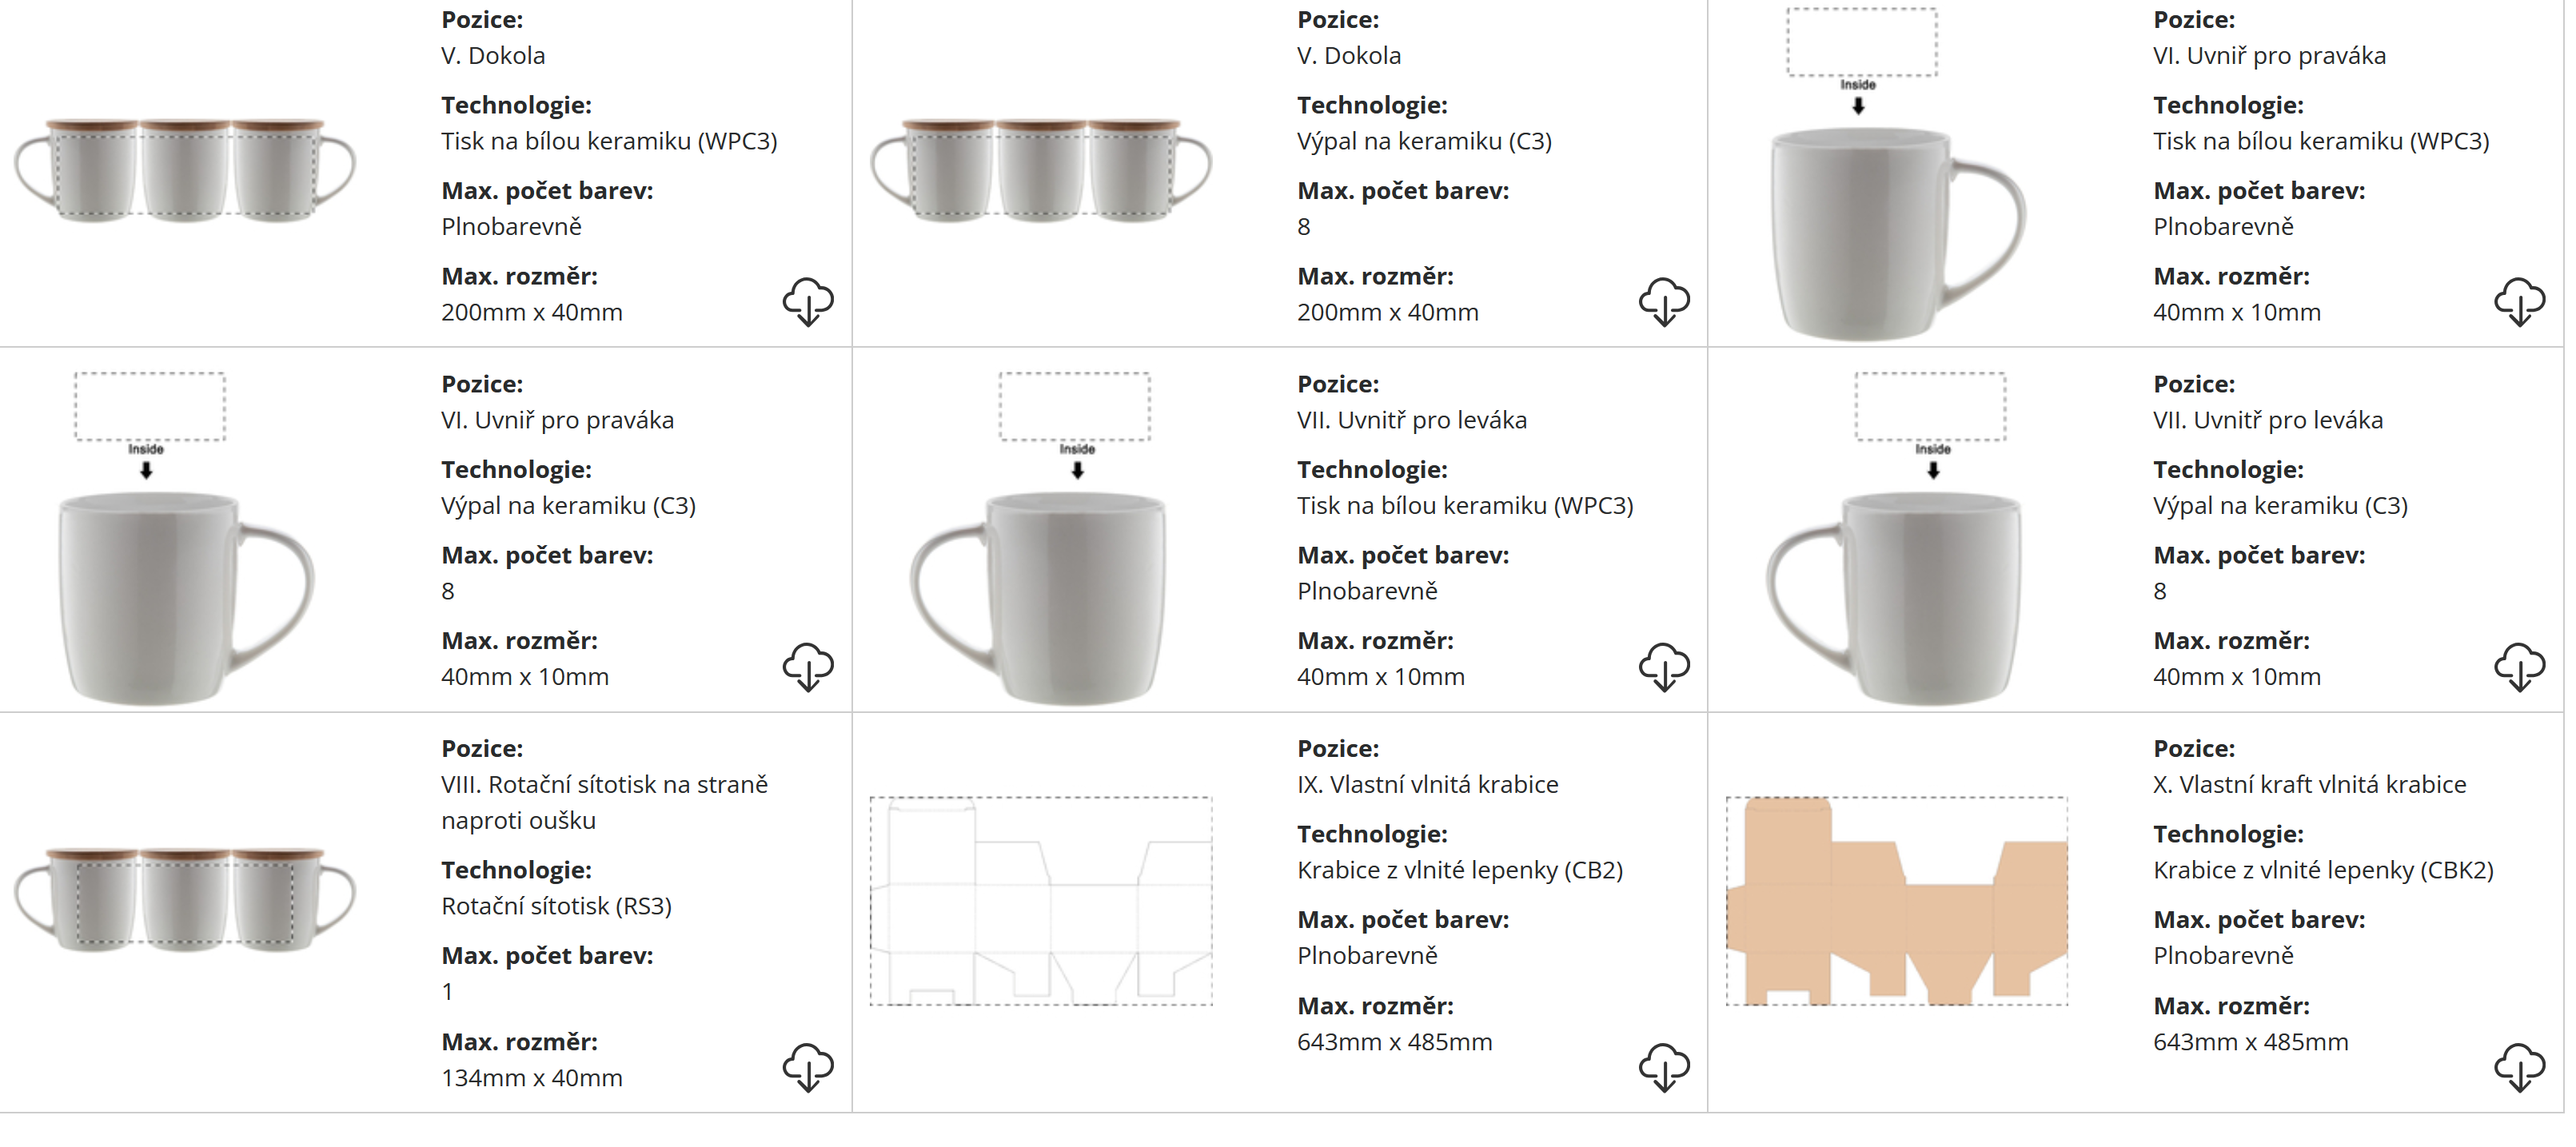Download template for leváka WPC3 inside print
Viewport: 2576px width, 1147px height.
pos(1664,666)
